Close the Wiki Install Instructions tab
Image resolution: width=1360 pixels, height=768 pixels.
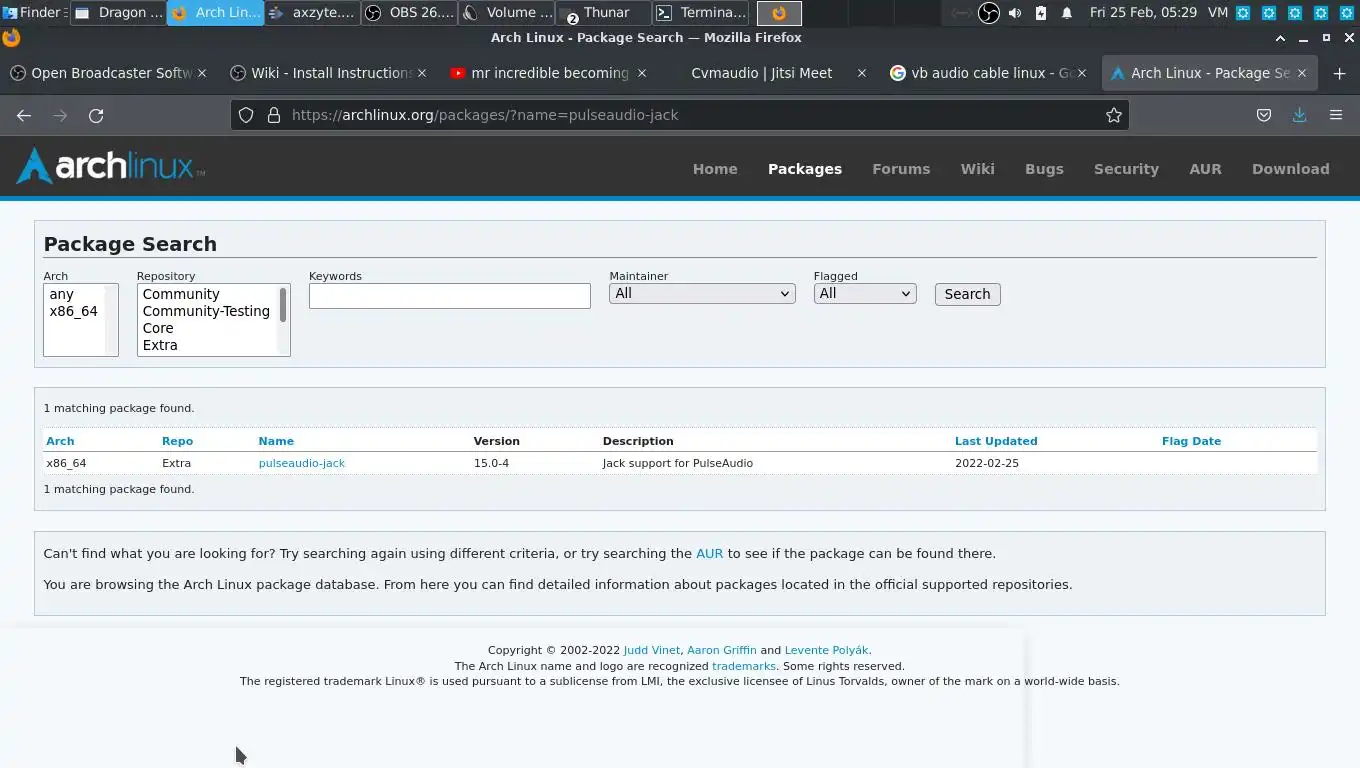[422, 73]
